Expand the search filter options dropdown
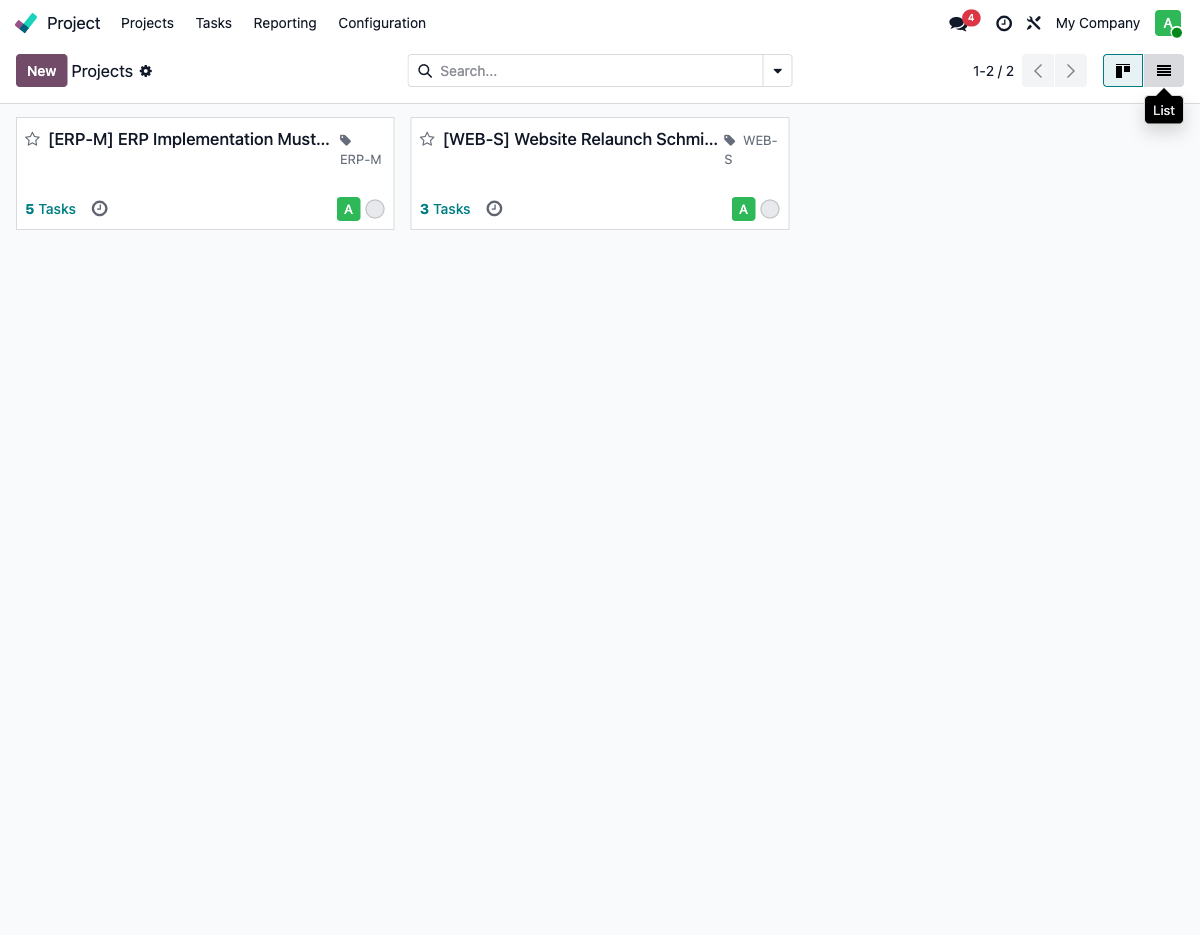This screenshot has width=1200, height=935. (x=778, y=71)
